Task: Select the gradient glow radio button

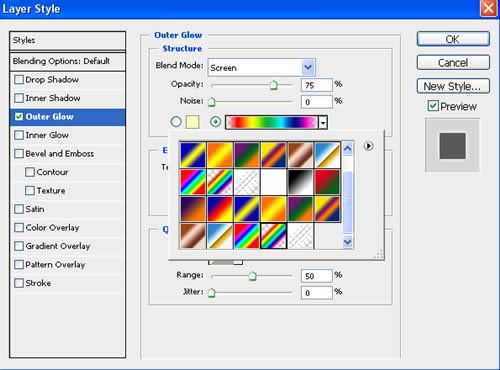Action: (216, 122)
